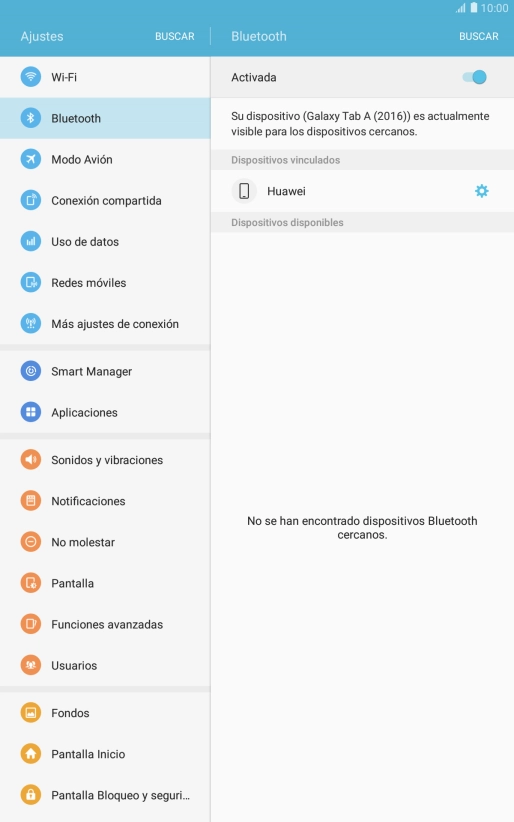The height and width of the screenshot is (822, 514).
Task: Open Más ajustes de conexión
Action: click(105, 324)
